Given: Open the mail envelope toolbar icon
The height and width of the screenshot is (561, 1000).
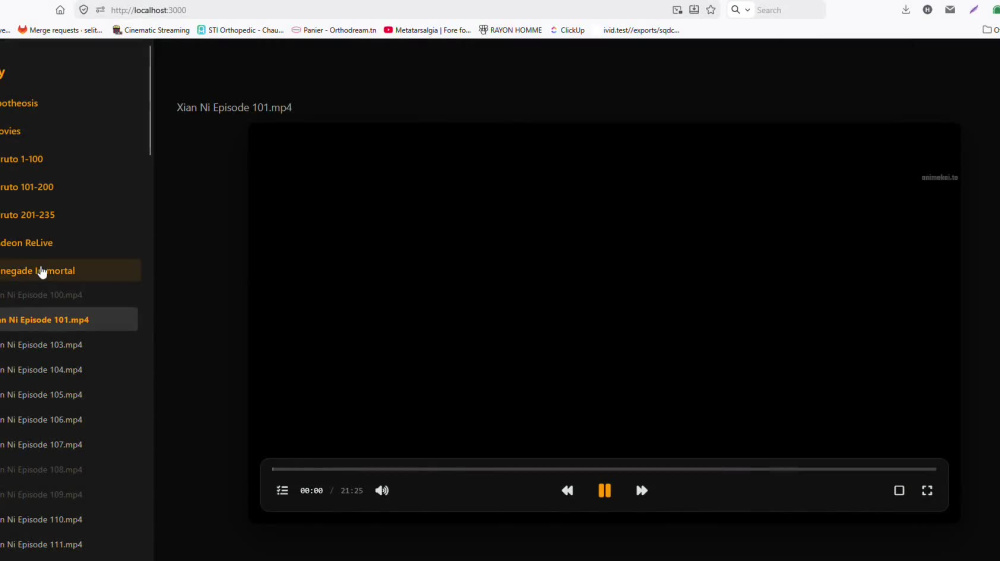Looking at the screenshot, I should point(950,10).
